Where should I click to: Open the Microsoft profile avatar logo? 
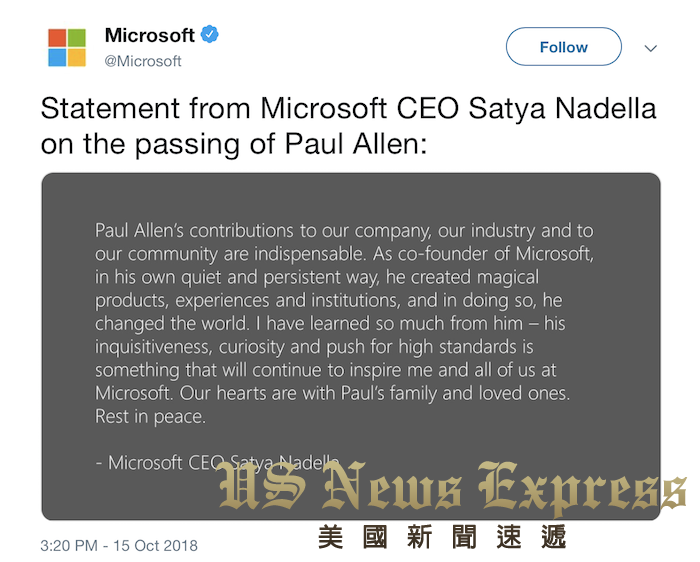click(x=67, y=48)
